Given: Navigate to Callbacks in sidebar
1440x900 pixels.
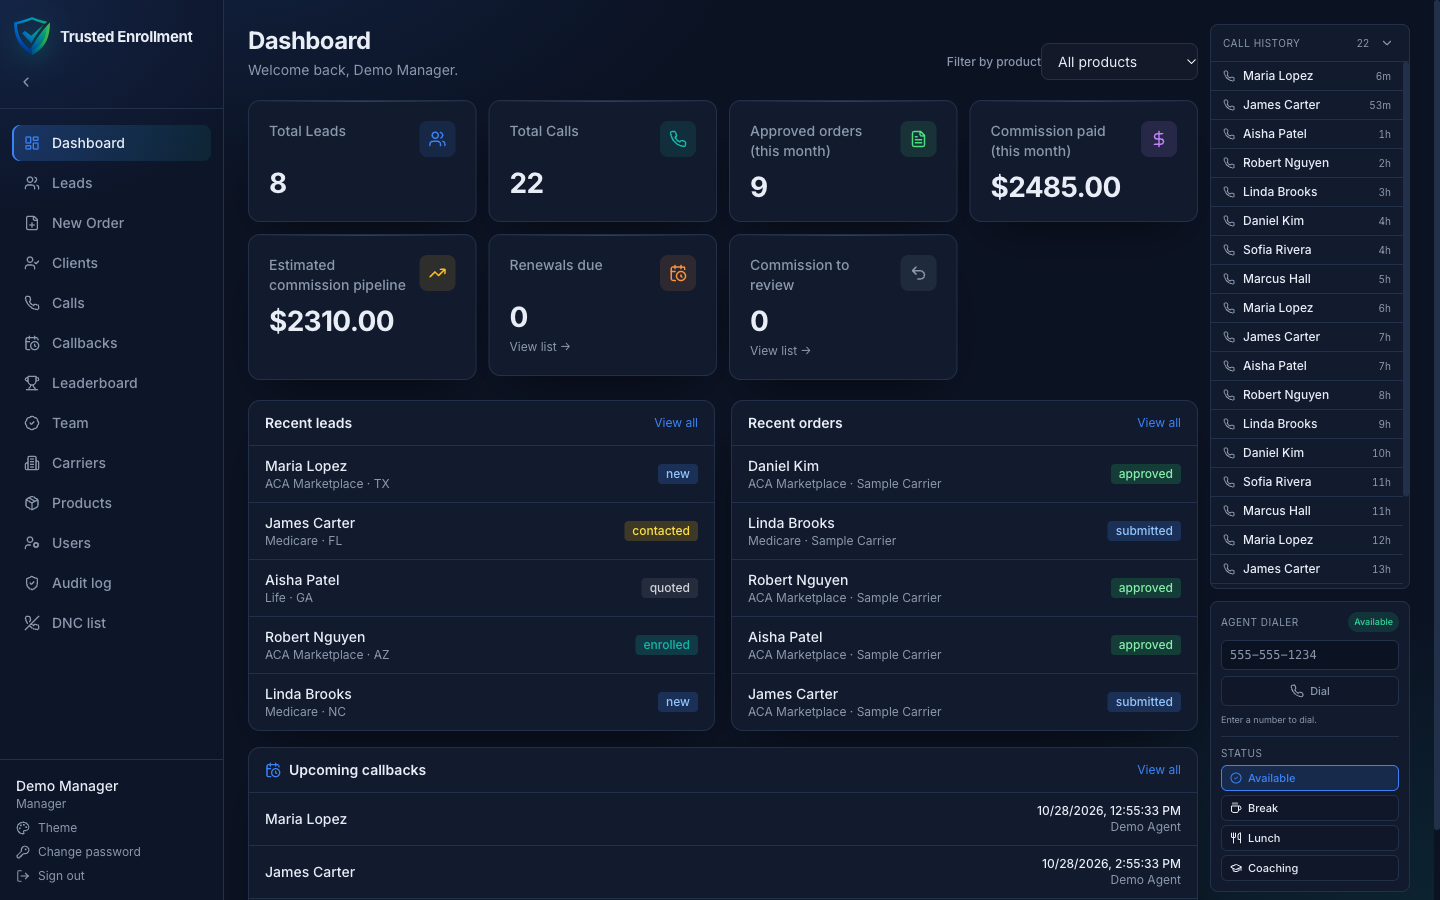Looking at the screenshot, I should pos(111,343).
